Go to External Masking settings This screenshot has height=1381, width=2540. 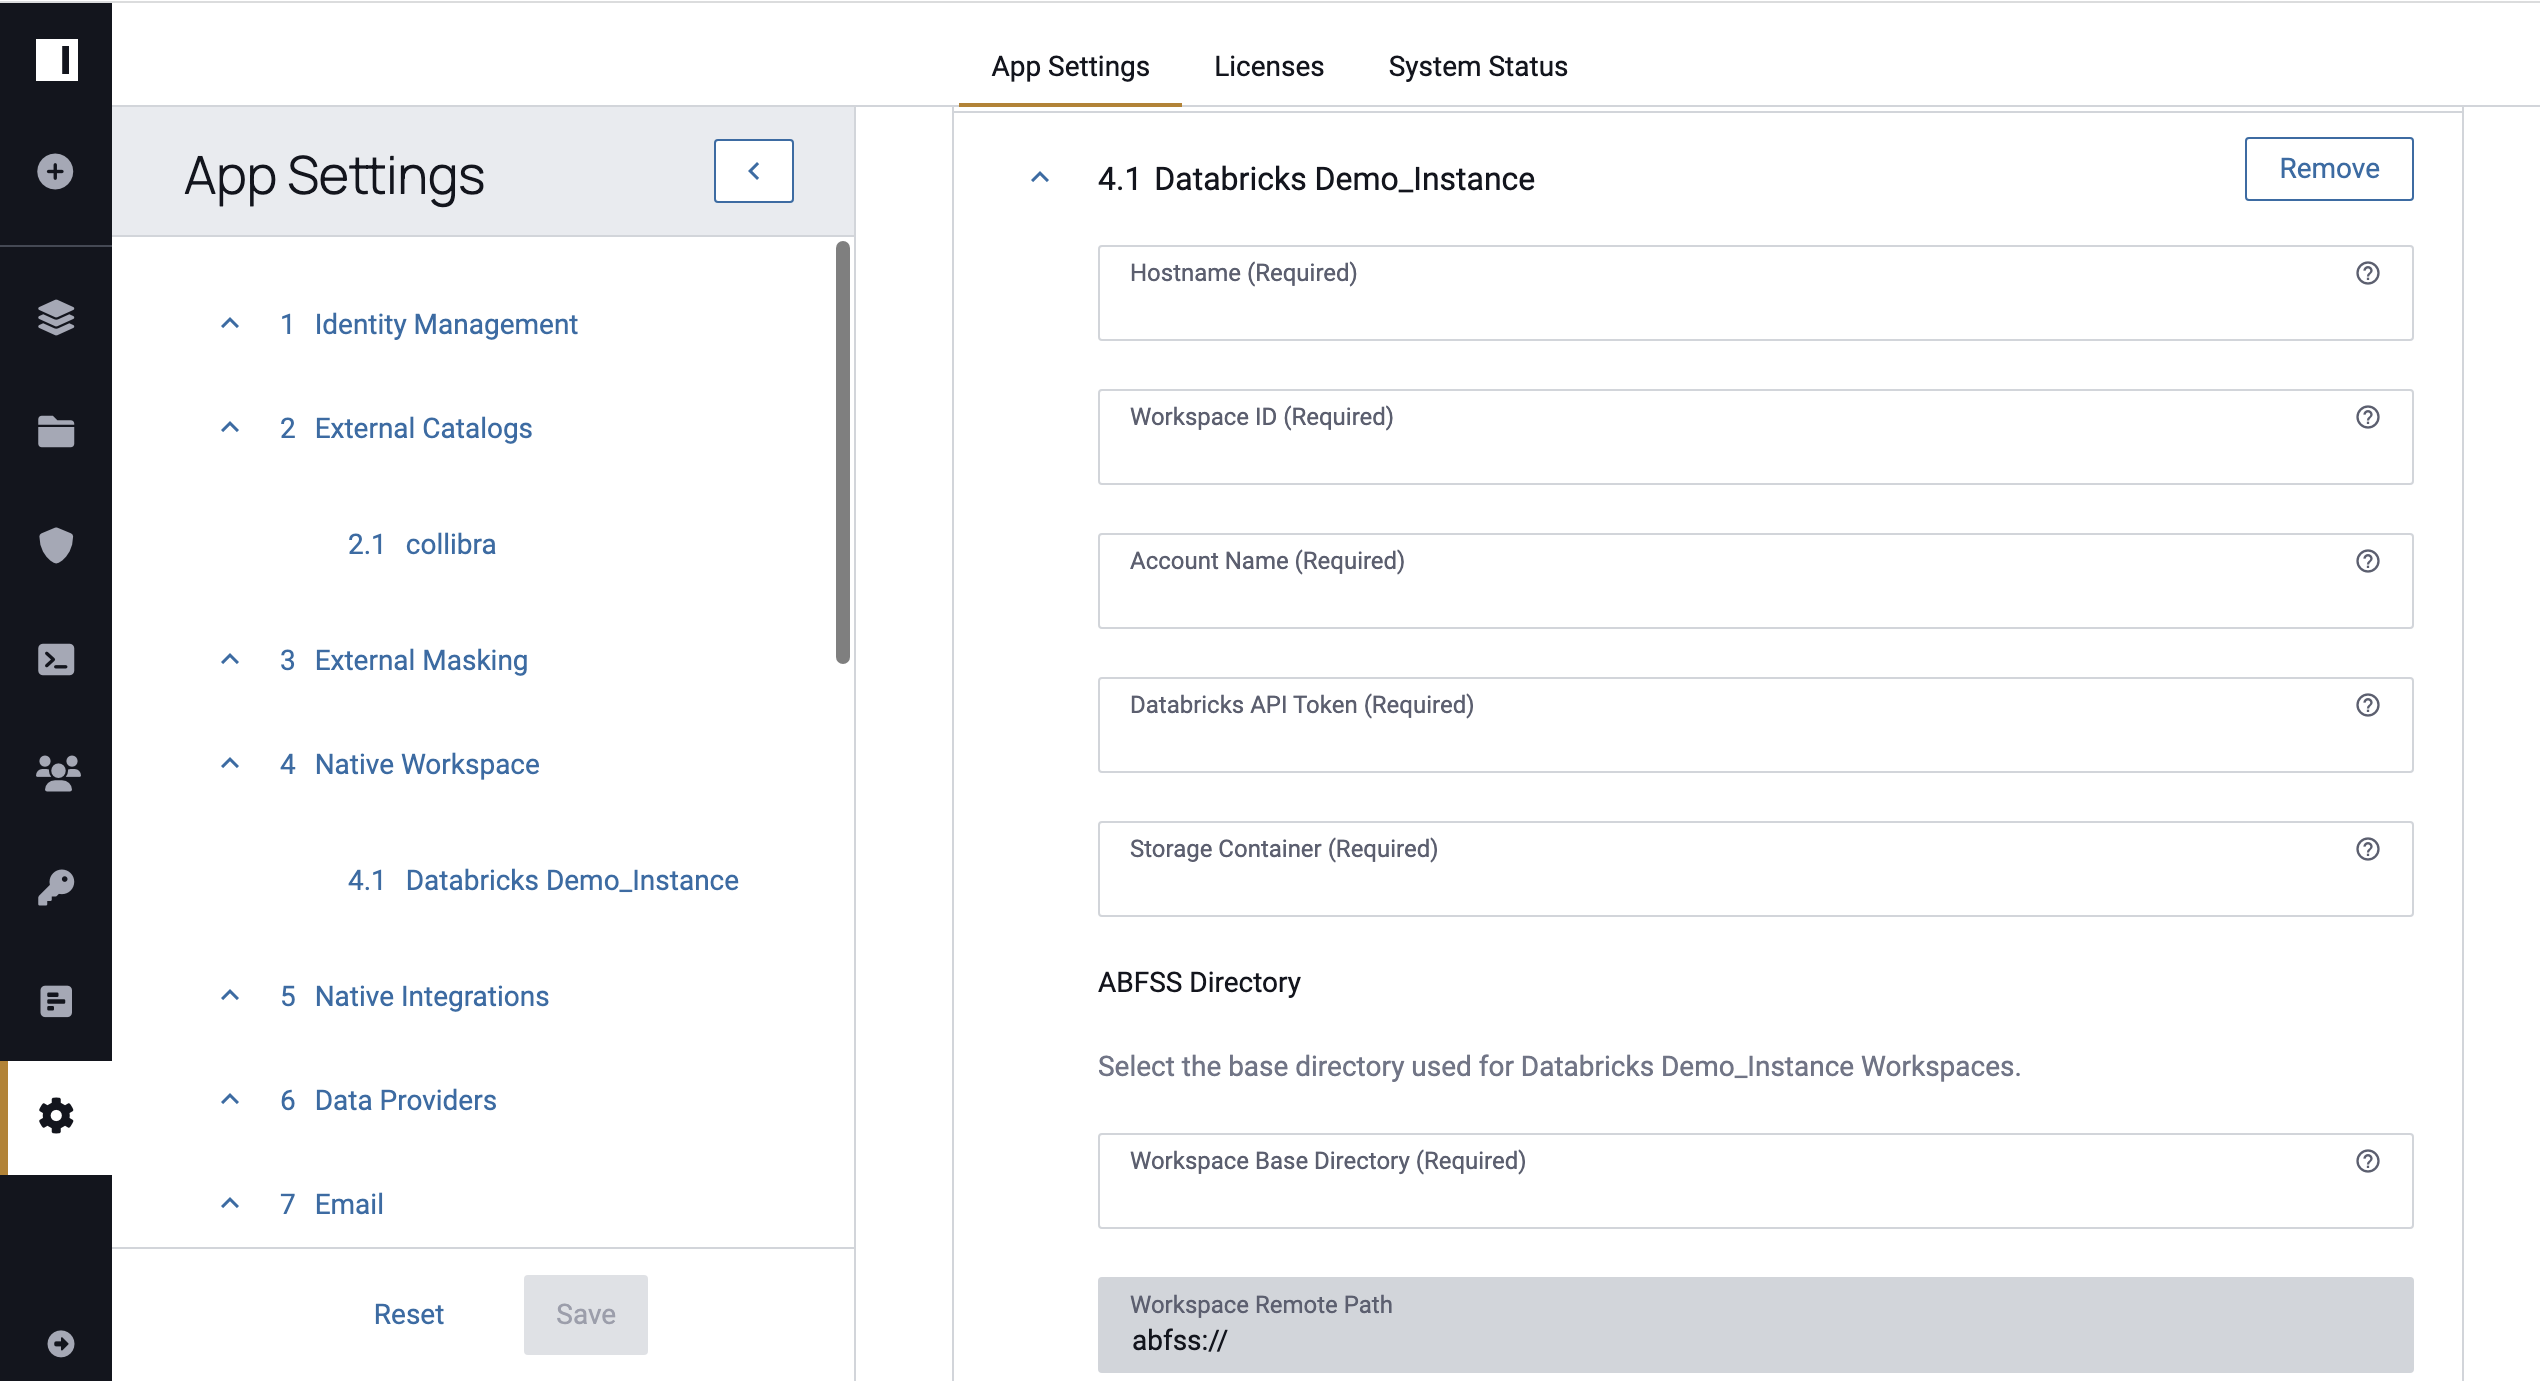tap(421, 660)
